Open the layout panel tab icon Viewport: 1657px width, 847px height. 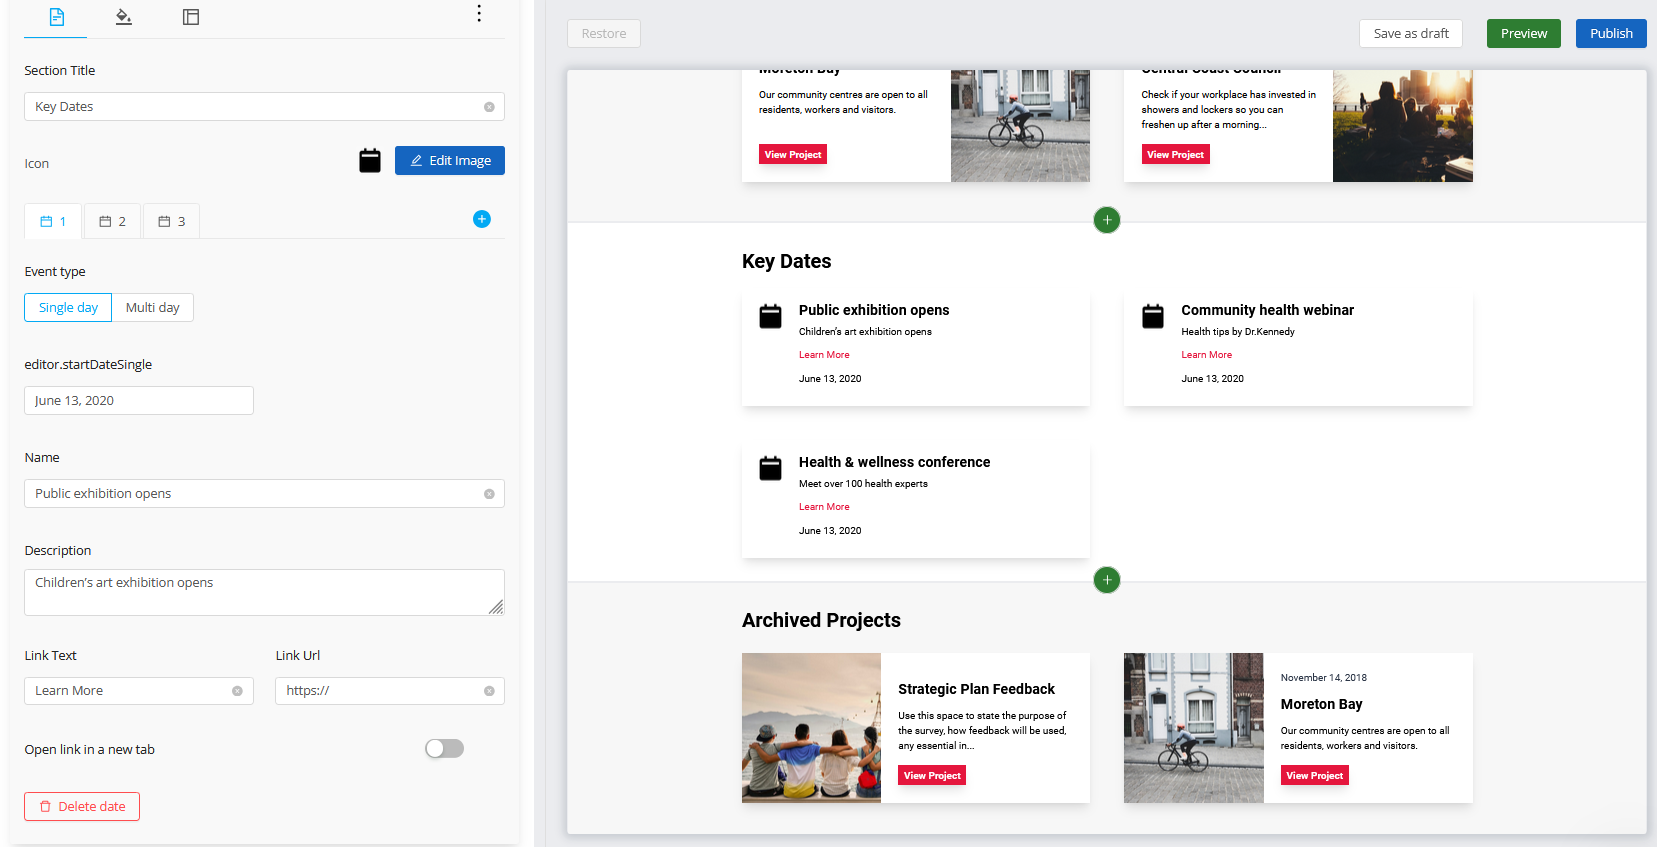(191, 17)
